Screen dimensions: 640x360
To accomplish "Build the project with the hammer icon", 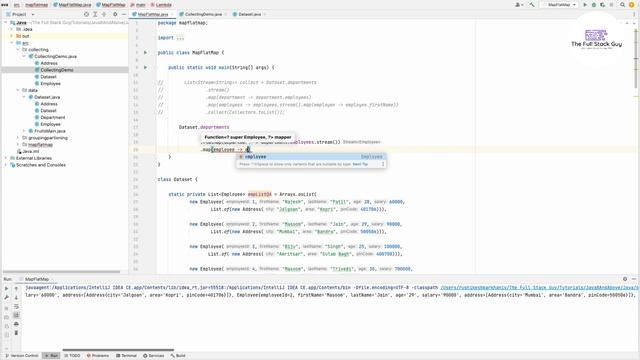I will [532, 5].
